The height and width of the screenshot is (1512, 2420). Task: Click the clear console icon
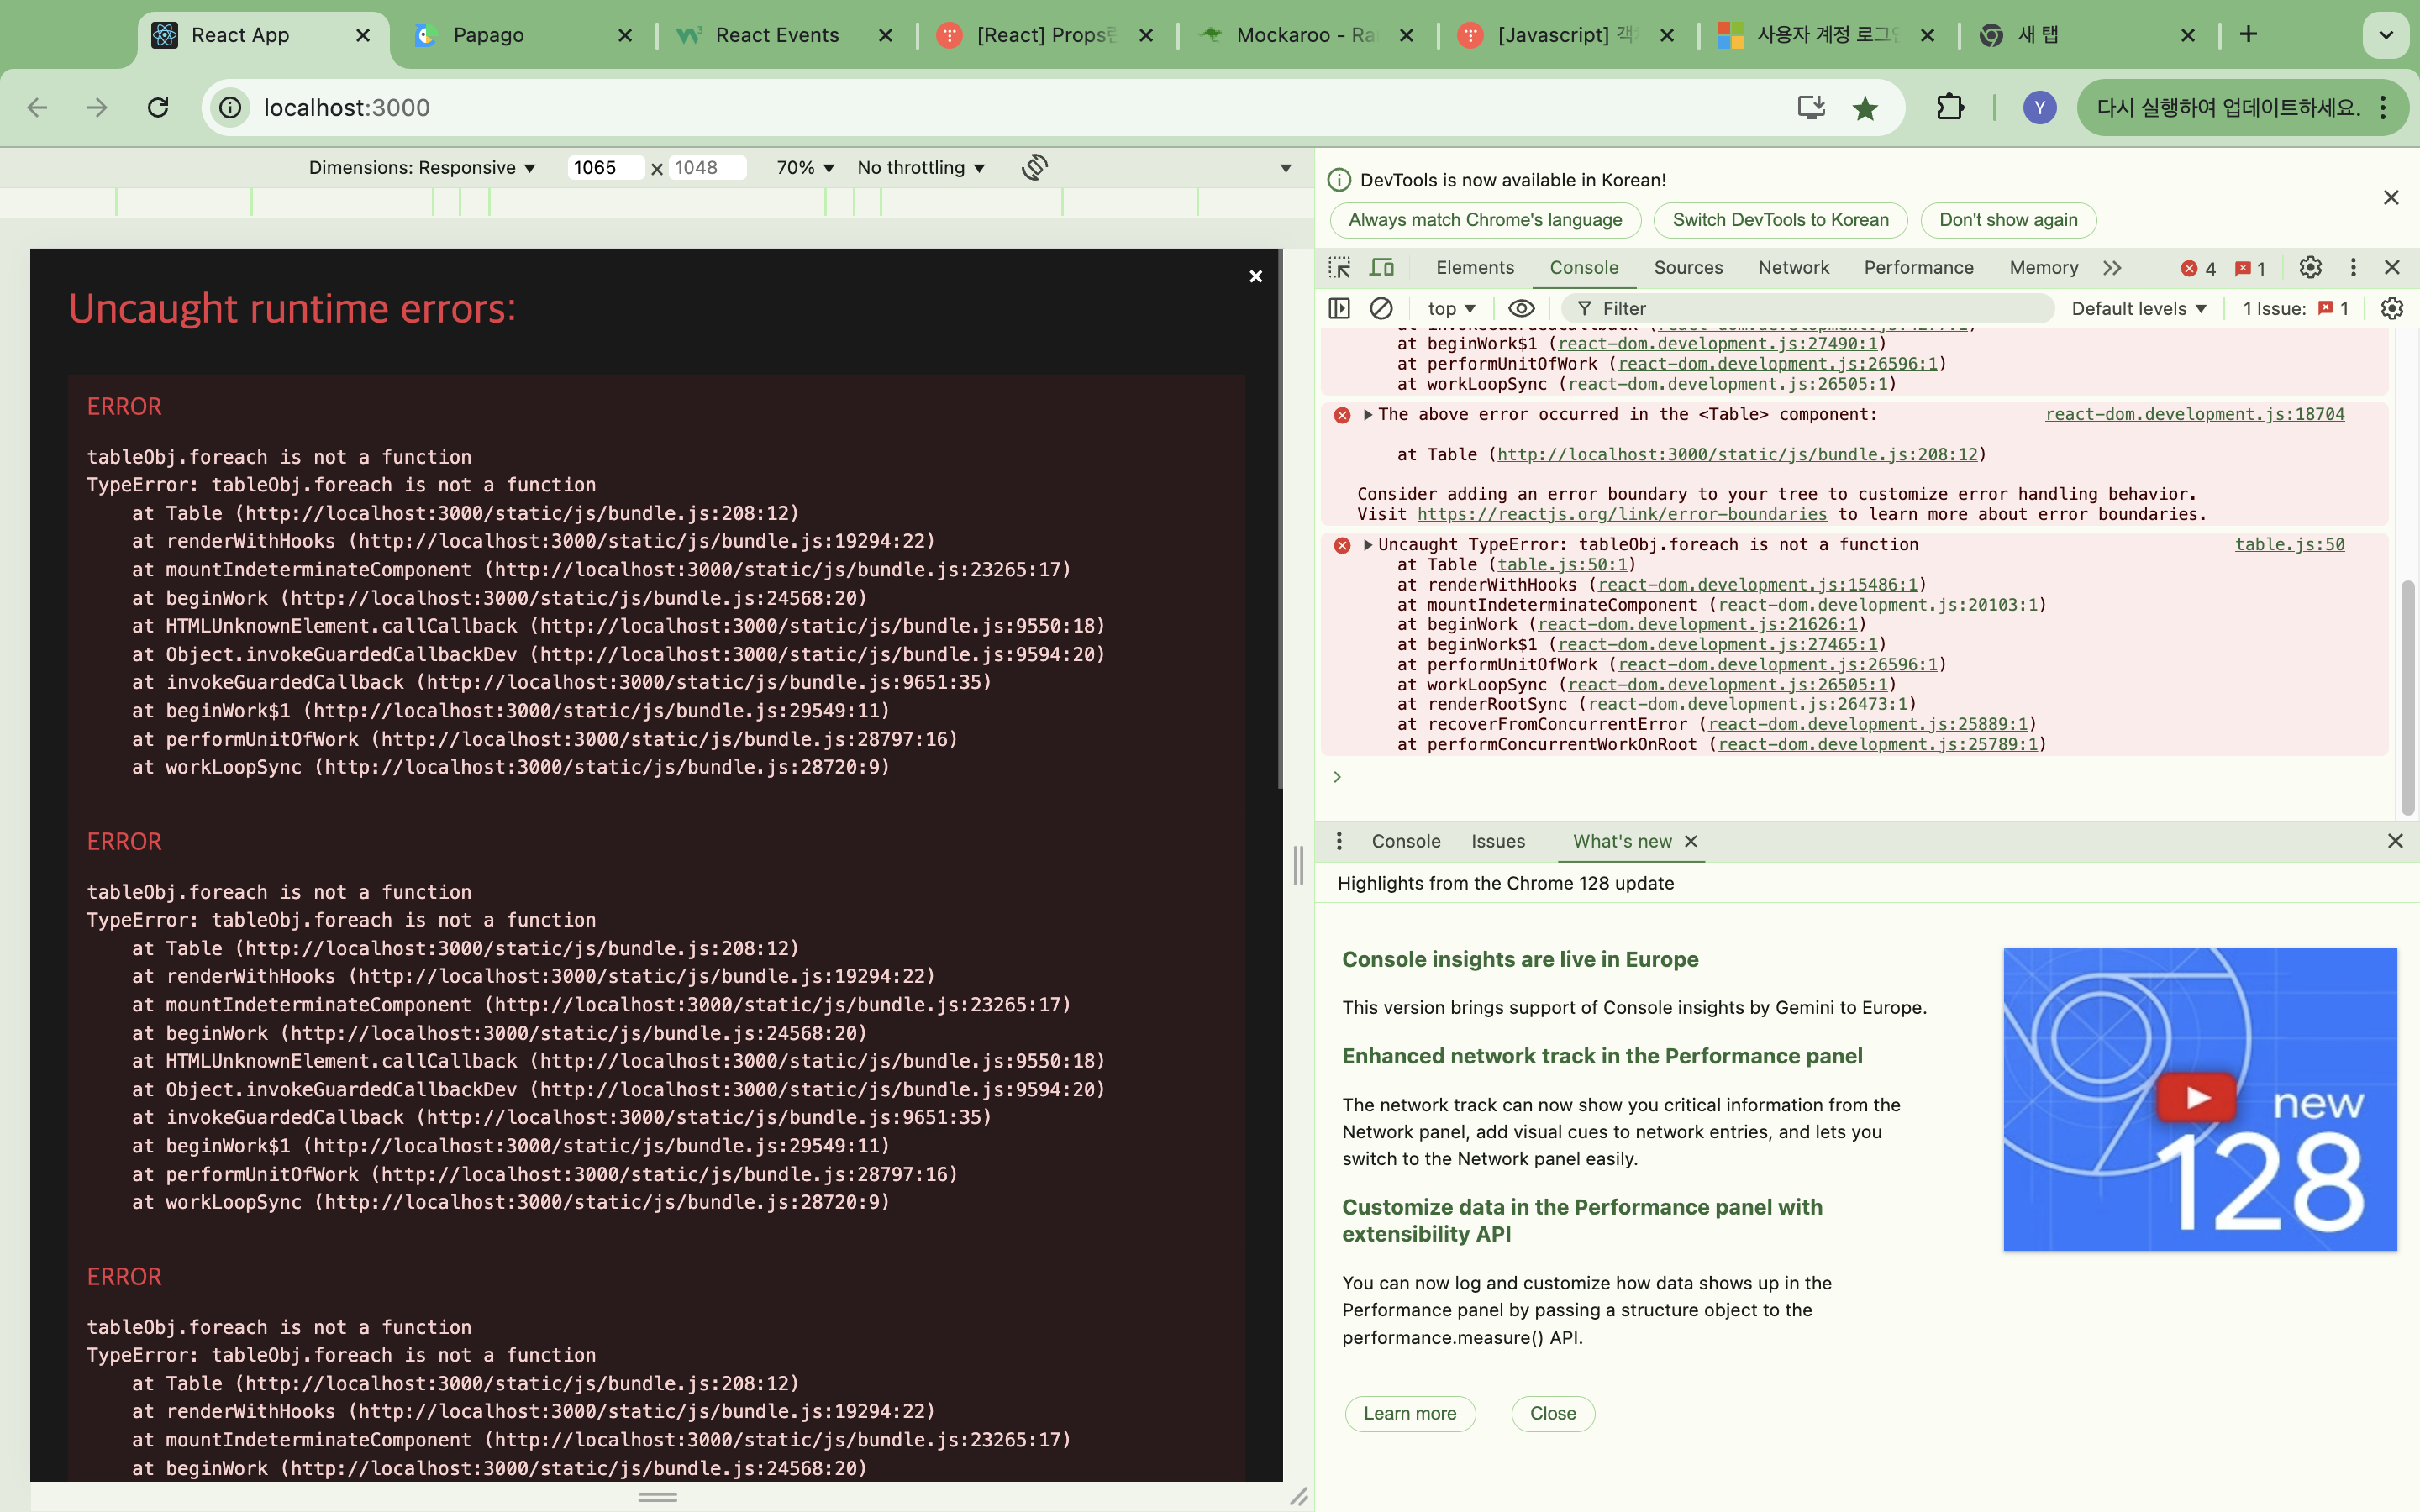pyautogui.click(x=1381, y=308)
